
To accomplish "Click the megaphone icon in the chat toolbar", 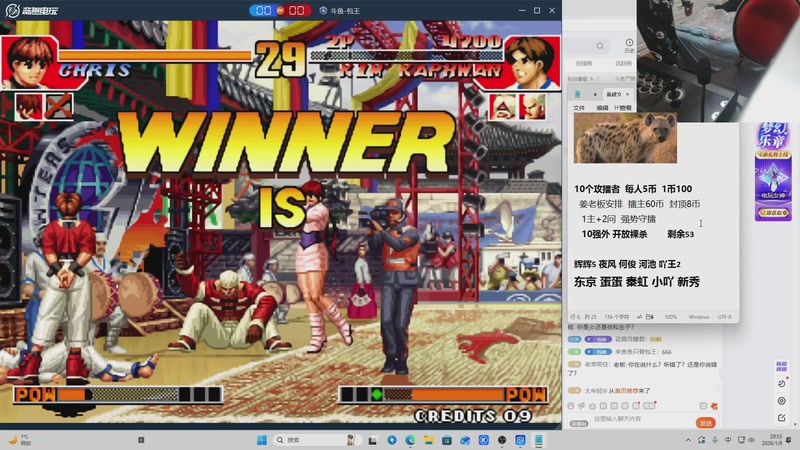I will pos(581,406).
